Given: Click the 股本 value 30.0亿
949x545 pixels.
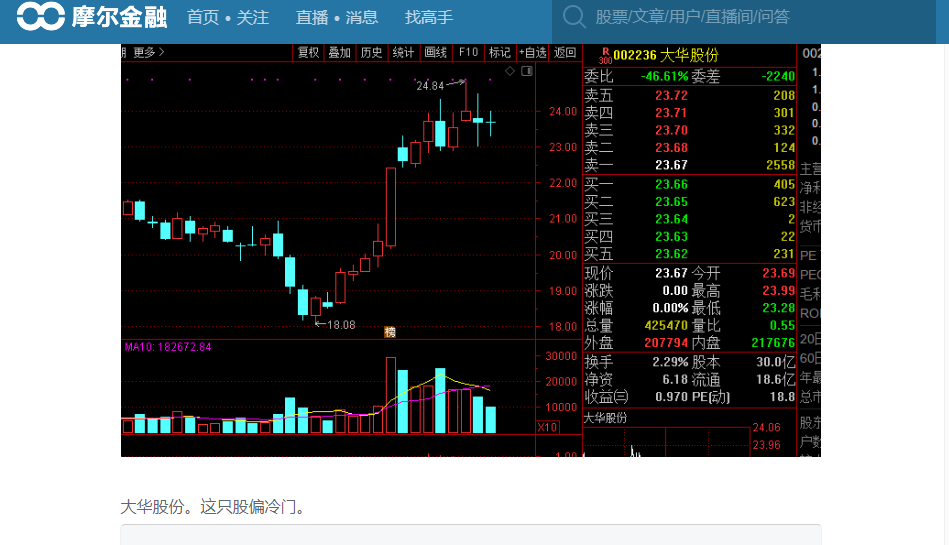Looking at the screenshot, I should pyautogui.click(x=775, y=362).
